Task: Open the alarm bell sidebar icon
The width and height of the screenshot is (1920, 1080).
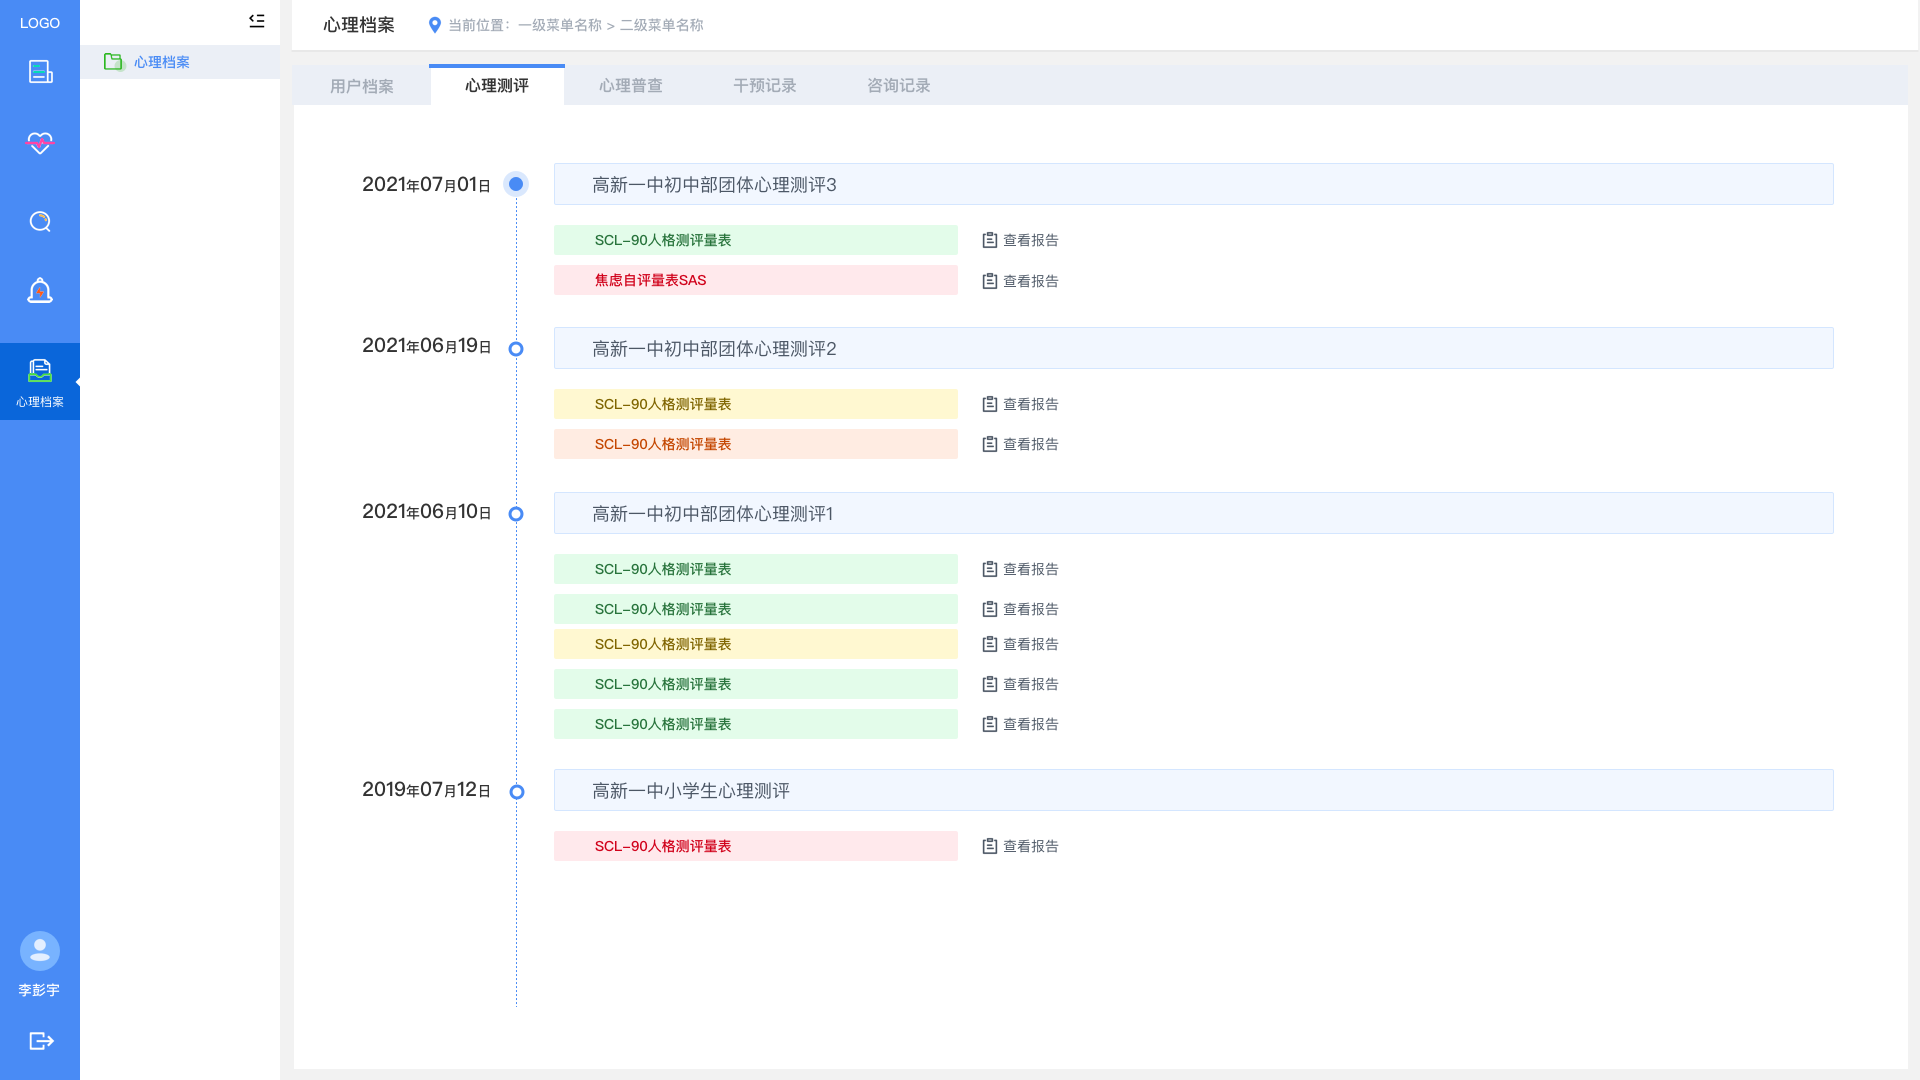Action: (40, 291)
